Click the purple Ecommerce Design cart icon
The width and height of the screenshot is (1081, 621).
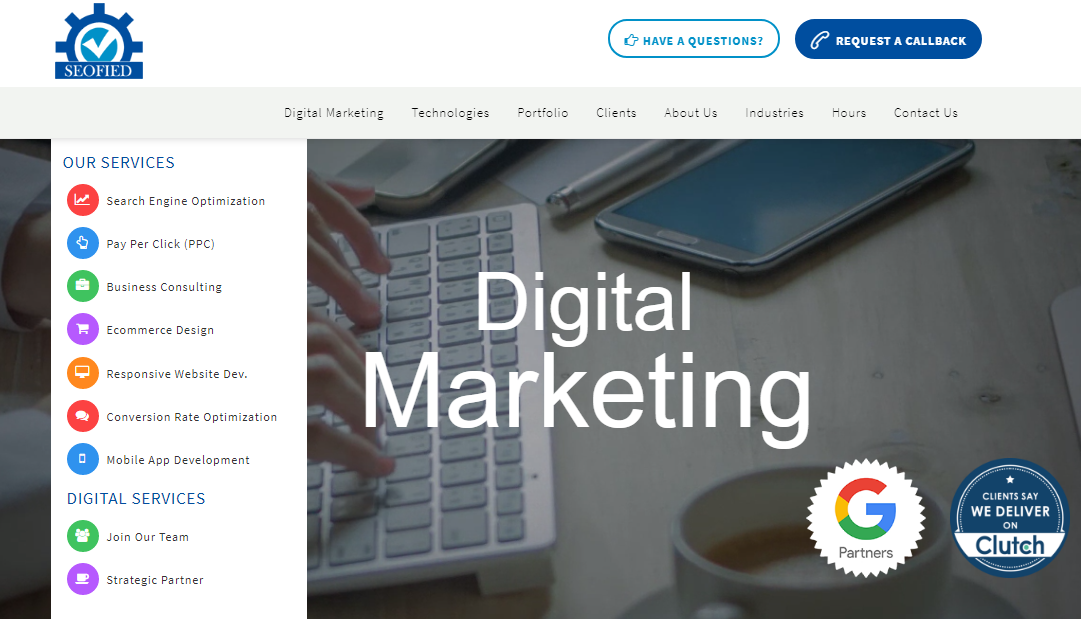click(83, 329)
